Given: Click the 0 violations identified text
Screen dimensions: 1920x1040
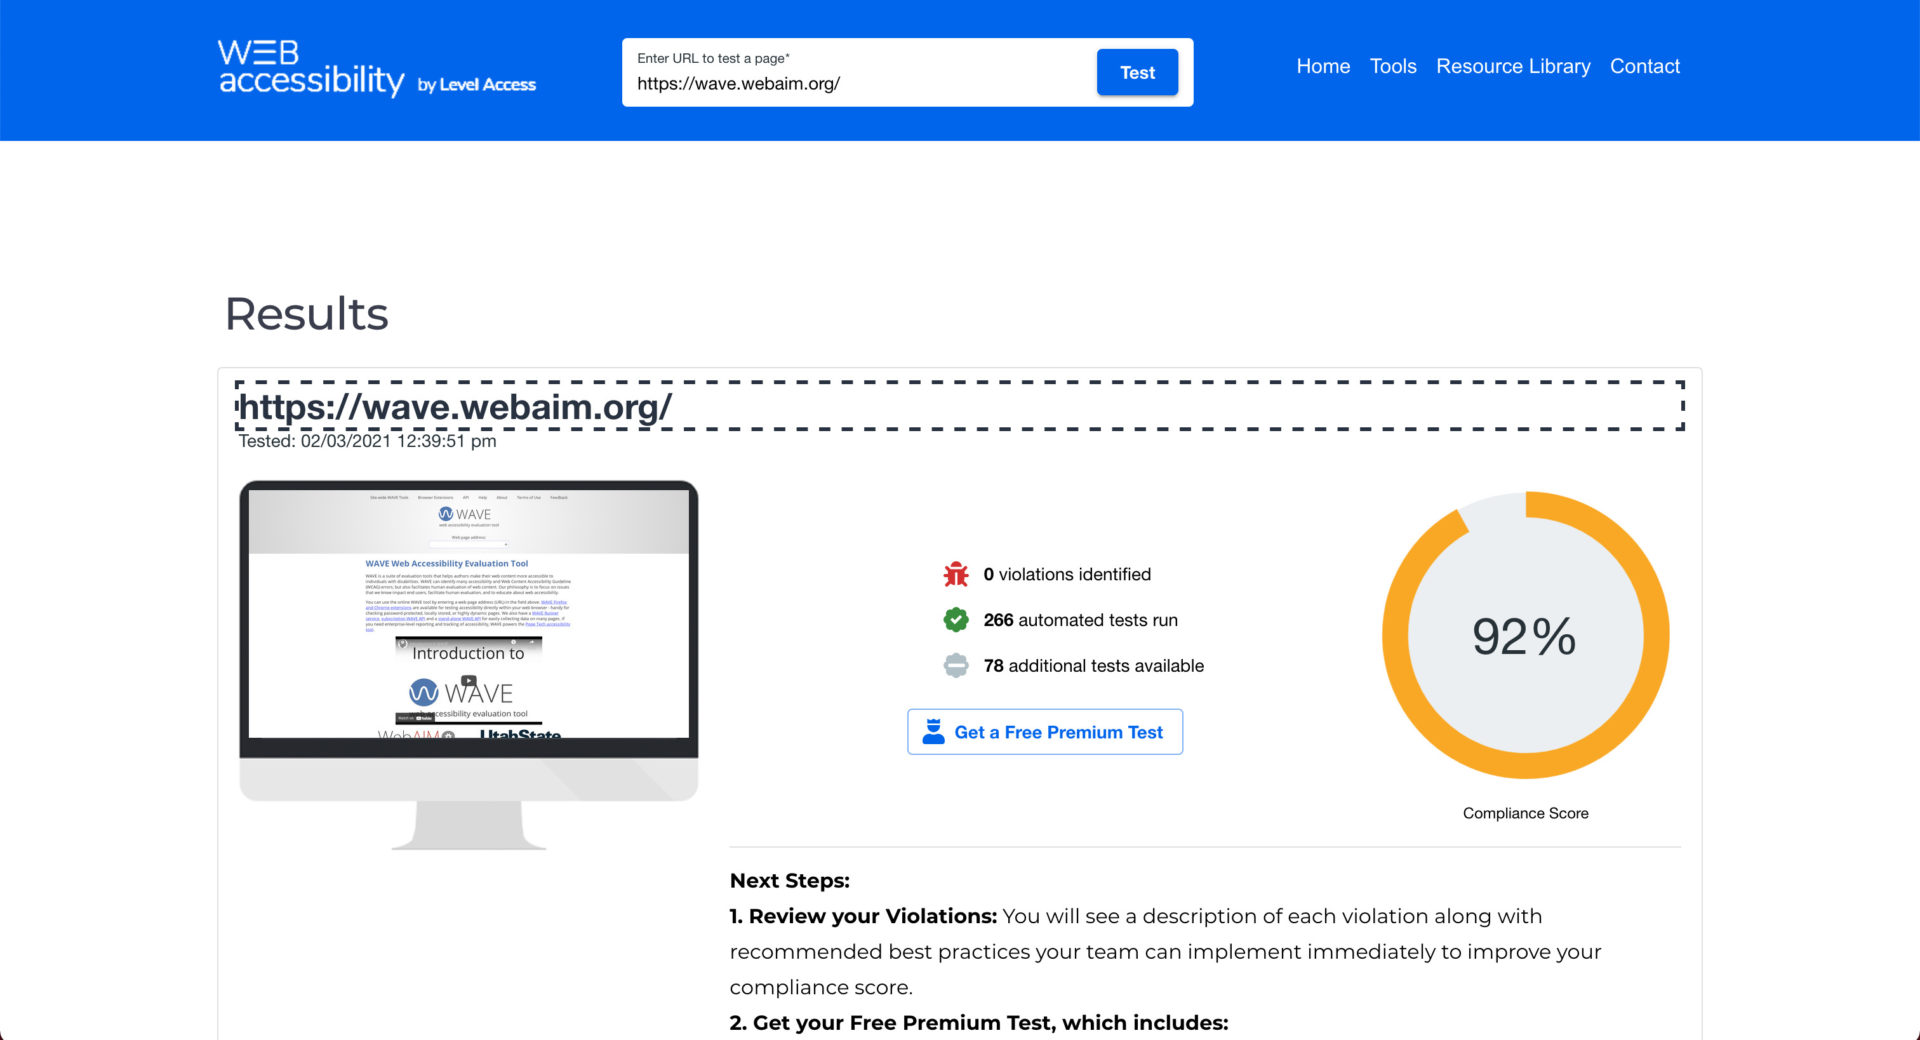Looking at the screenshot, I should coord(1067,574).
